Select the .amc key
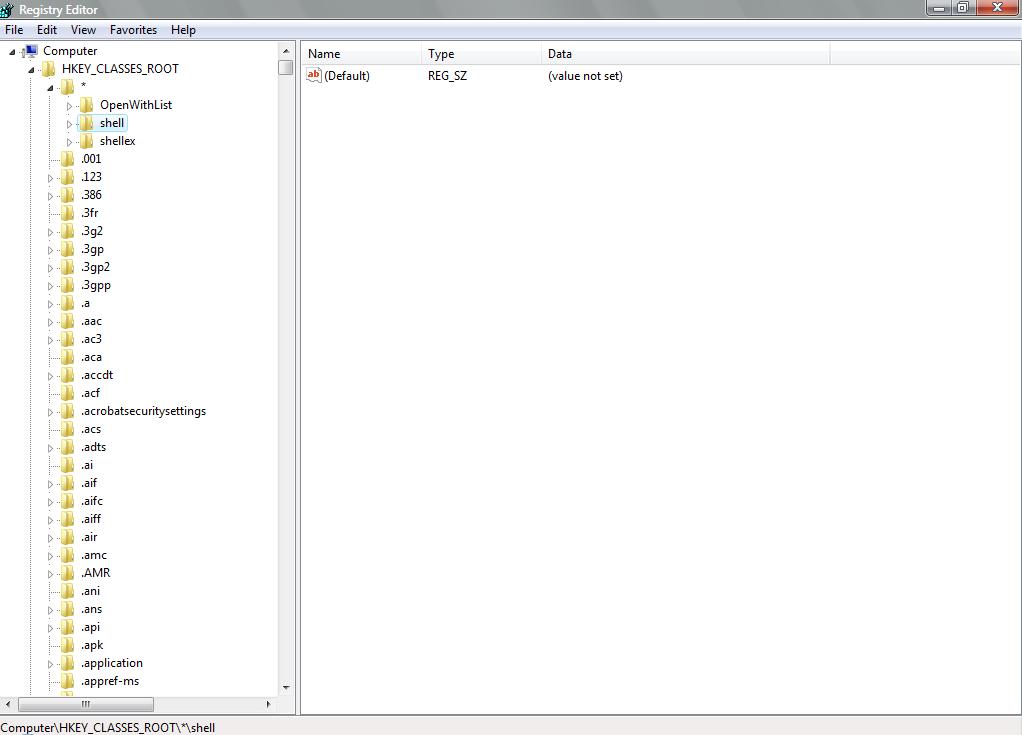This screenshot has width=1022, height=735. 94,555
